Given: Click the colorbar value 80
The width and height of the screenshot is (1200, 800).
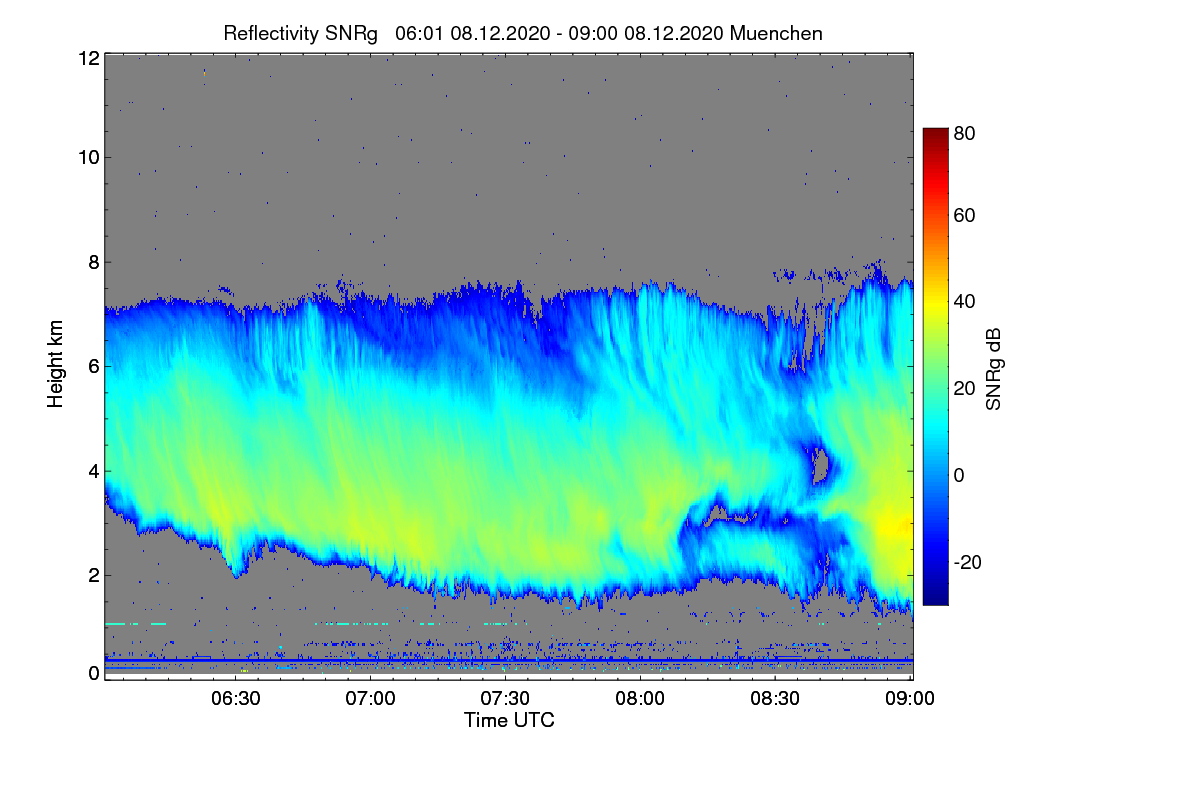Looking at the screenshot, I should 965,132.
